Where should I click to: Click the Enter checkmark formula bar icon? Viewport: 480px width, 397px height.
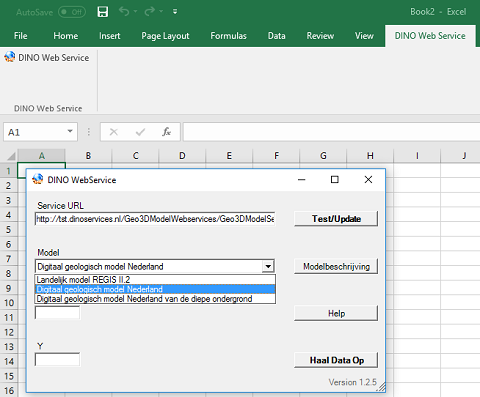point(140,132)
